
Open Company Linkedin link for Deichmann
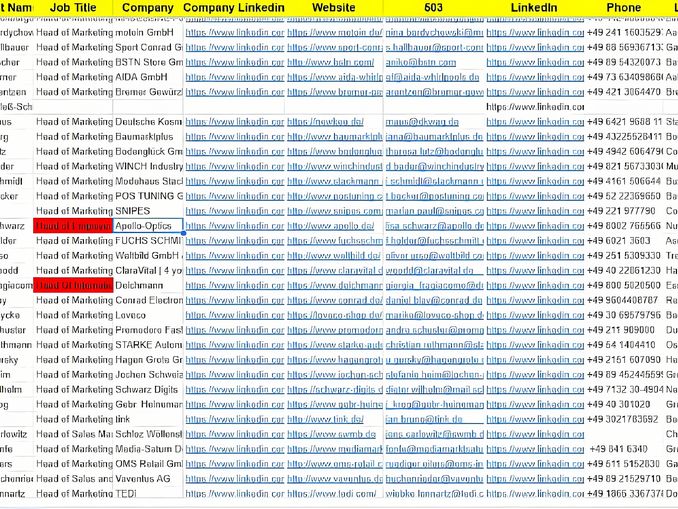tap(235, 285)
